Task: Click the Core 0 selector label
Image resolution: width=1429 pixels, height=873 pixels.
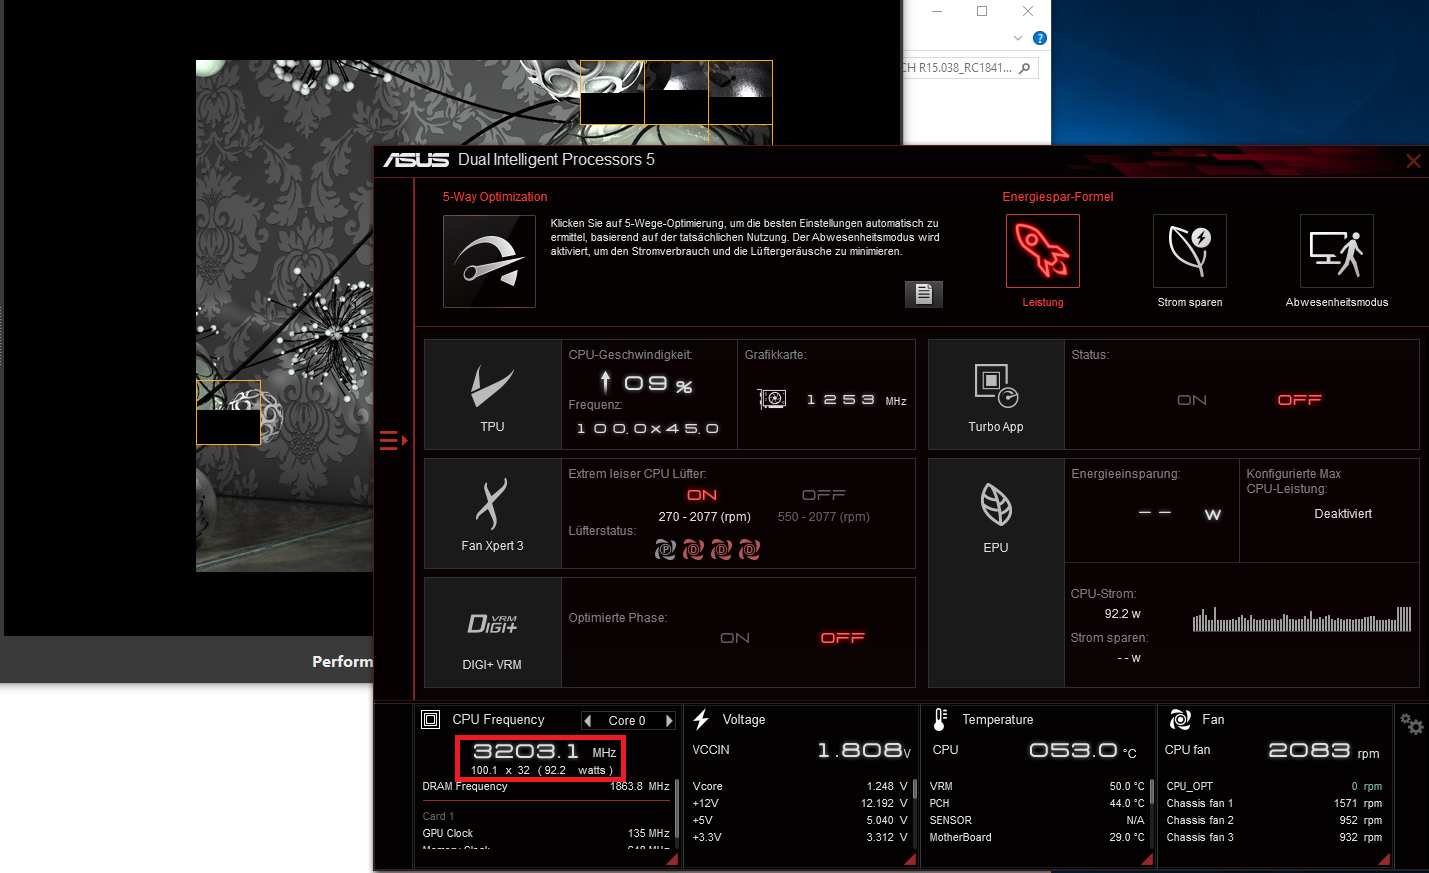Action: point(628,720)
